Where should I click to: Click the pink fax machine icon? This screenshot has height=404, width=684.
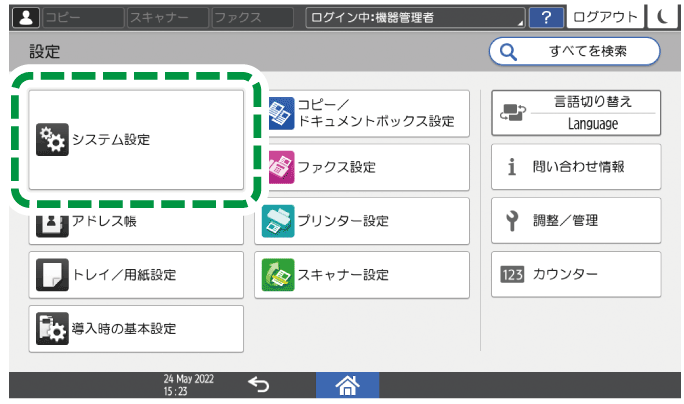click(x=281, y=167)
